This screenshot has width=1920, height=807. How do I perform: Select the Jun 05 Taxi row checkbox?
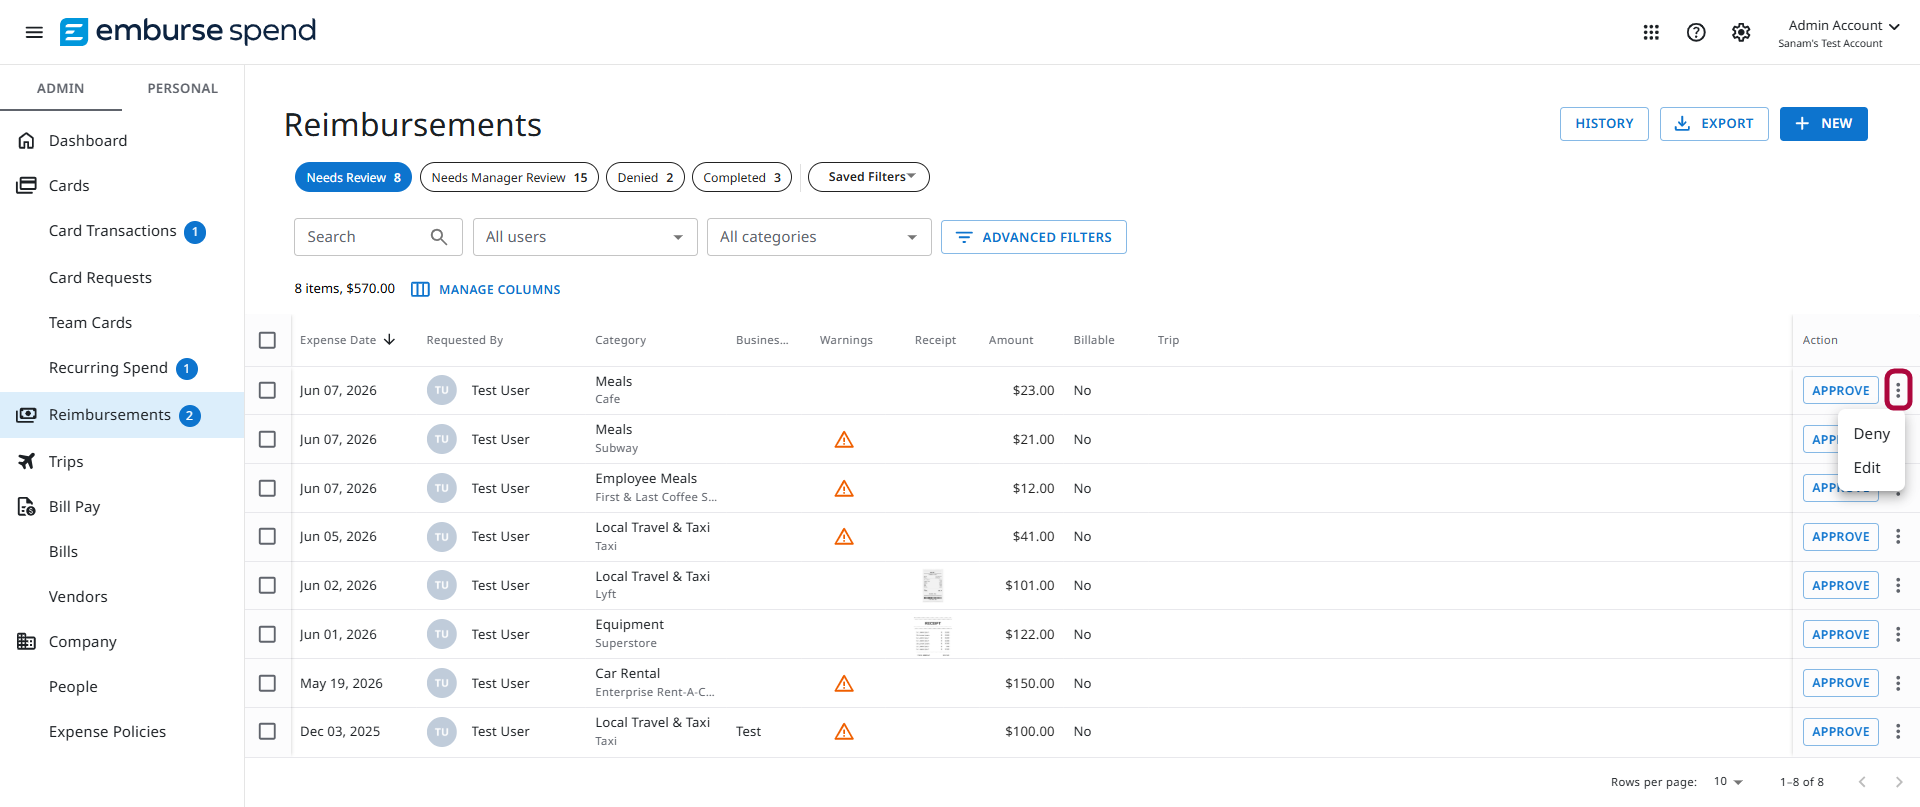pyautogui.click(x=267, y=537)
